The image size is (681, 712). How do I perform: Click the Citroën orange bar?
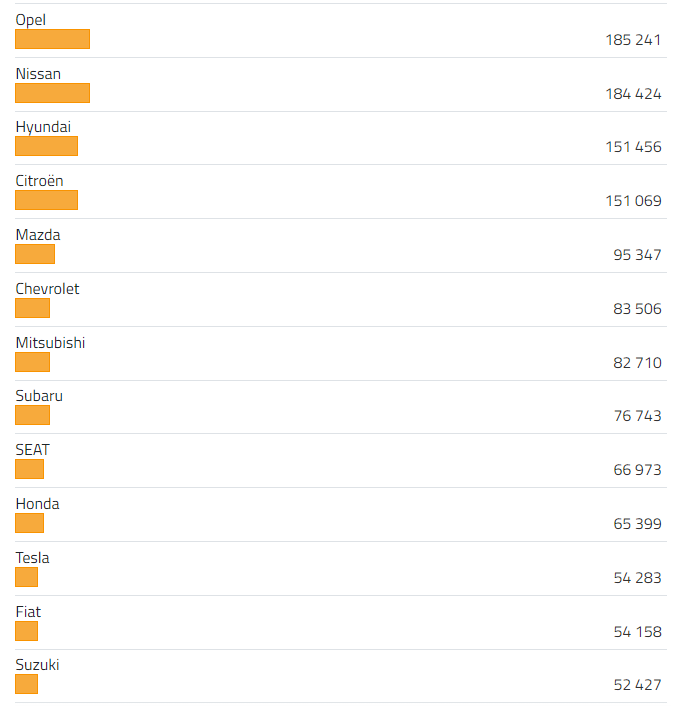[46, 200]
